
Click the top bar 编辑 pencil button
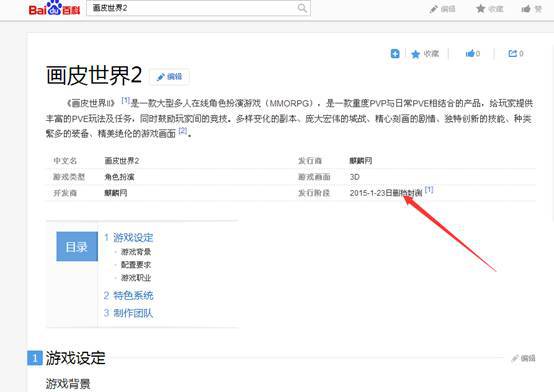(x=442, y=9)
